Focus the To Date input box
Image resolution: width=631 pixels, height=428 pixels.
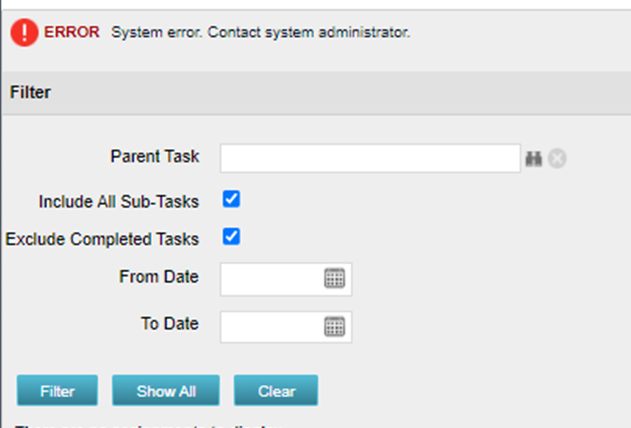(x=272, y=325)
